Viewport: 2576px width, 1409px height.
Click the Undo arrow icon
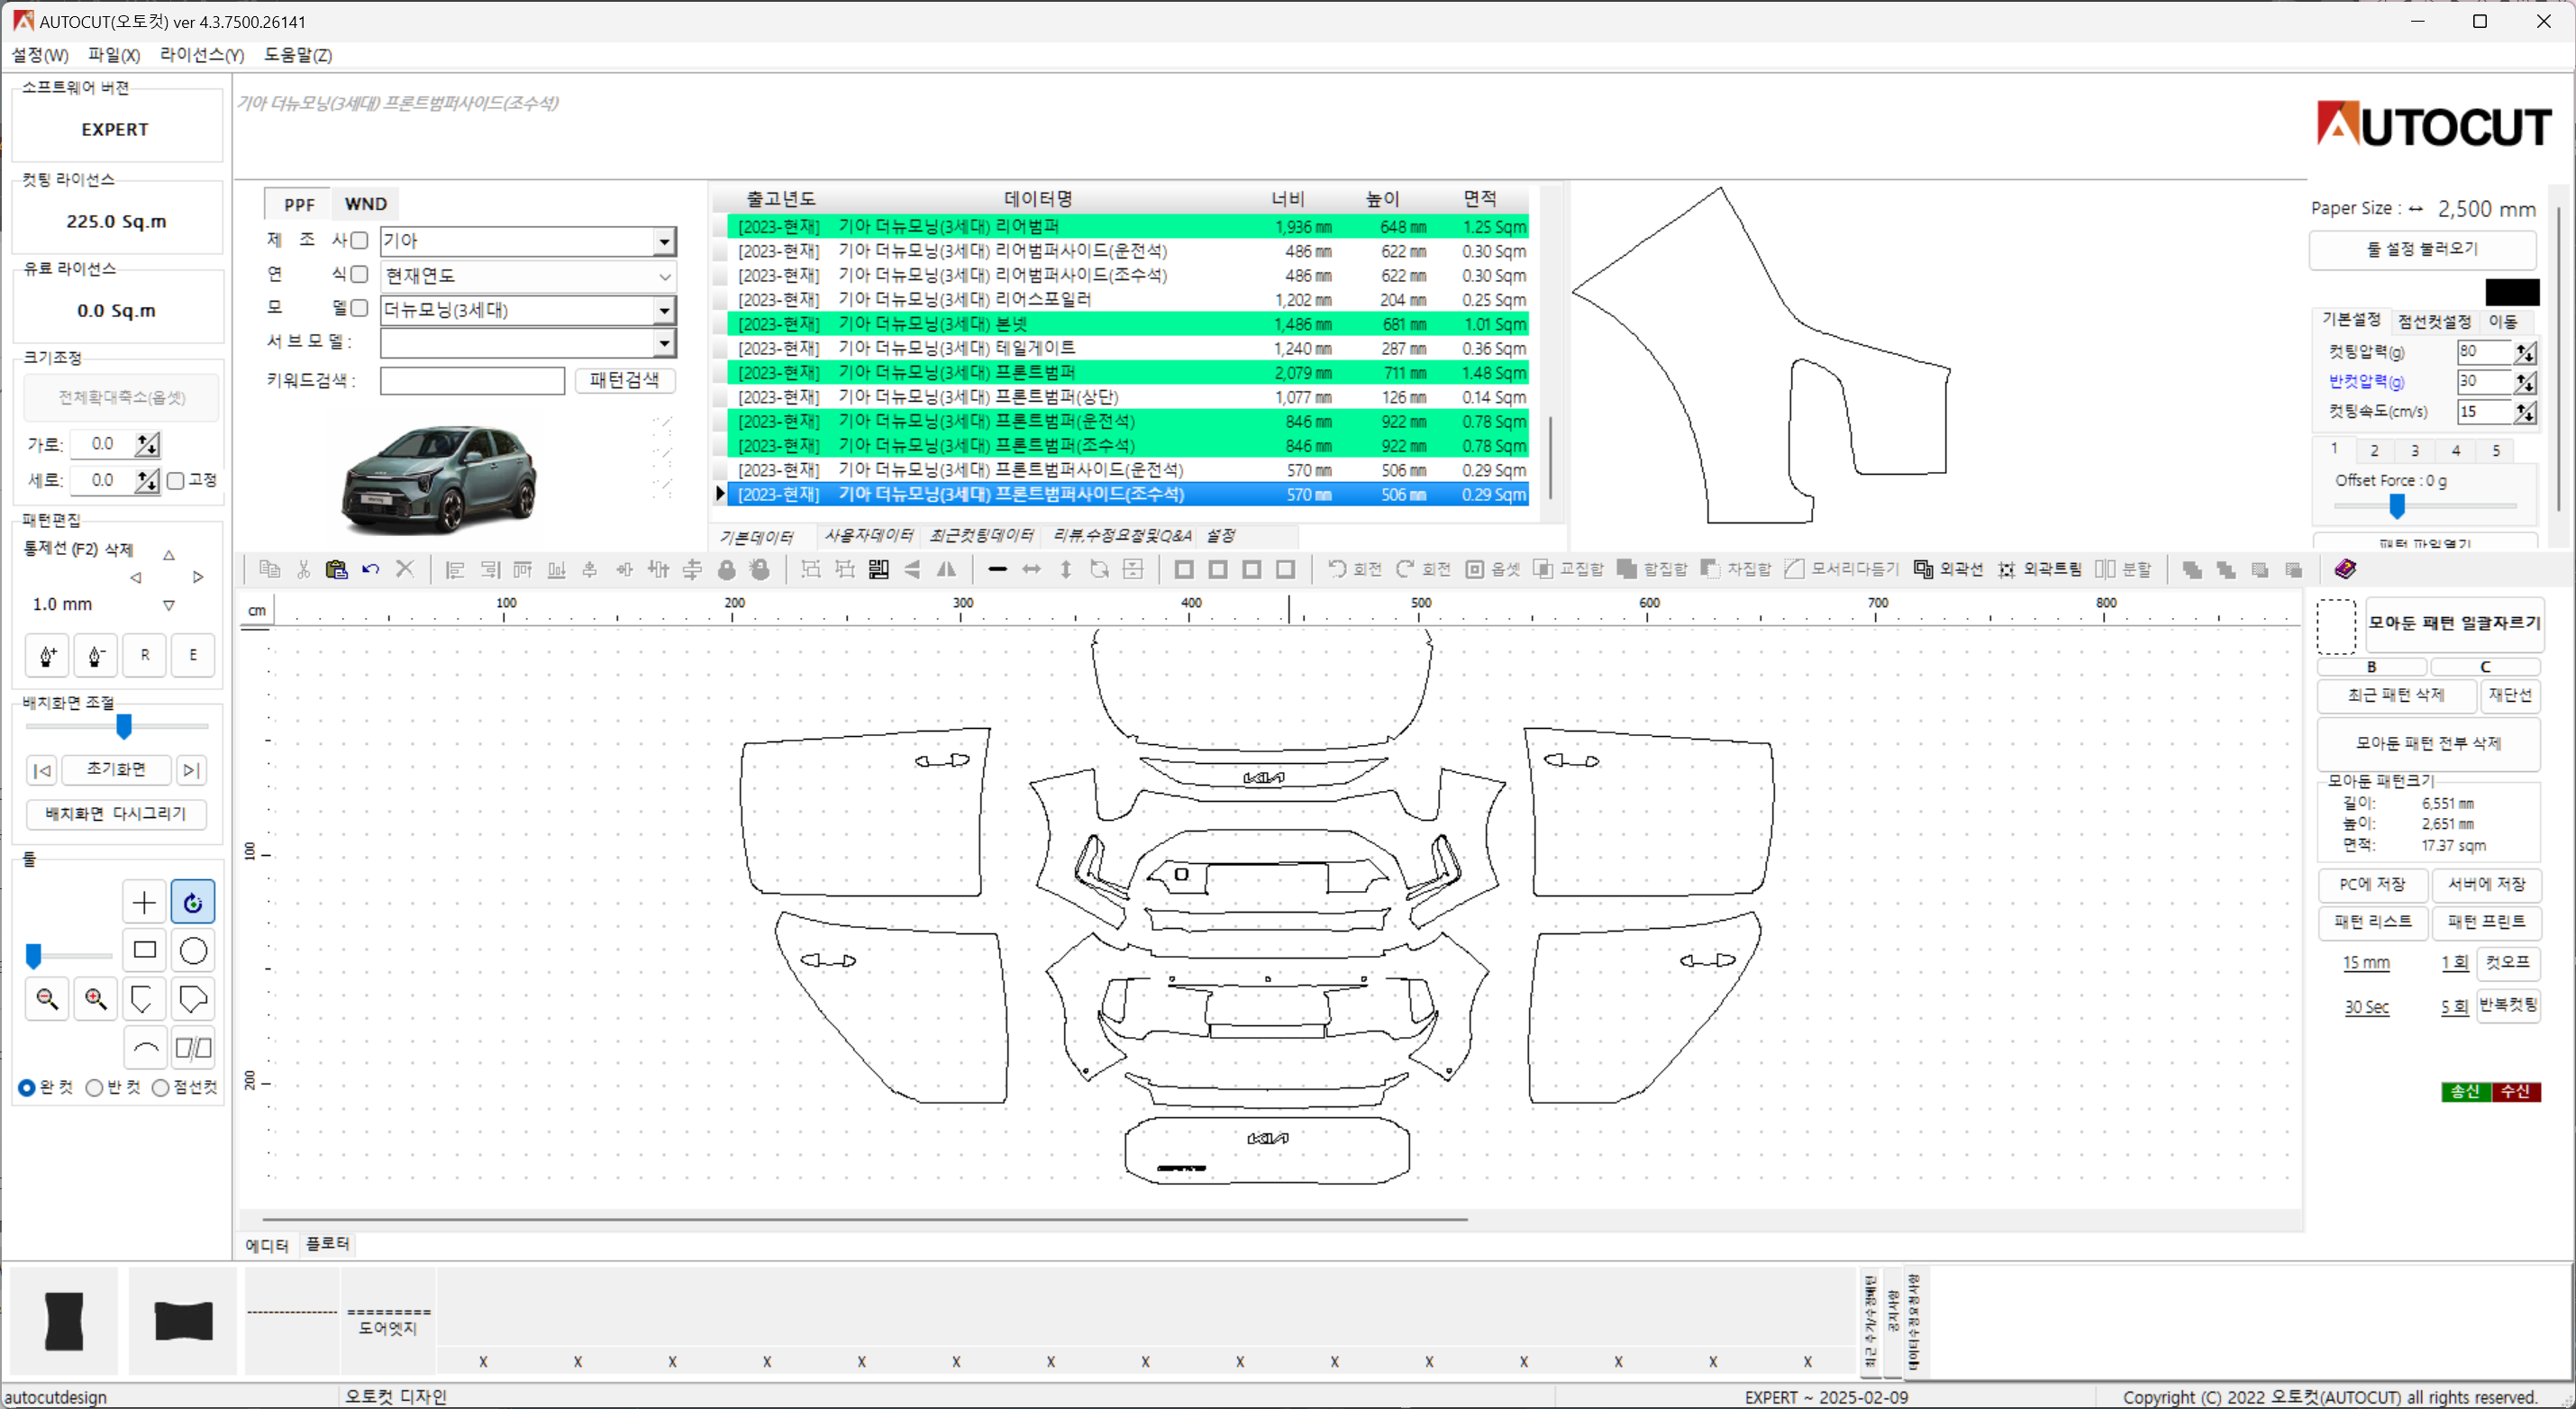pos(371,569)
